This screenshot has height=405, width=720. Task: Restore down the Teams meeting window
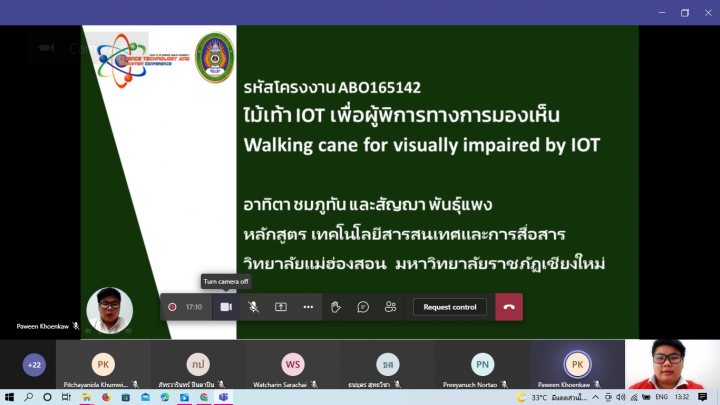(x=685, y=12)
